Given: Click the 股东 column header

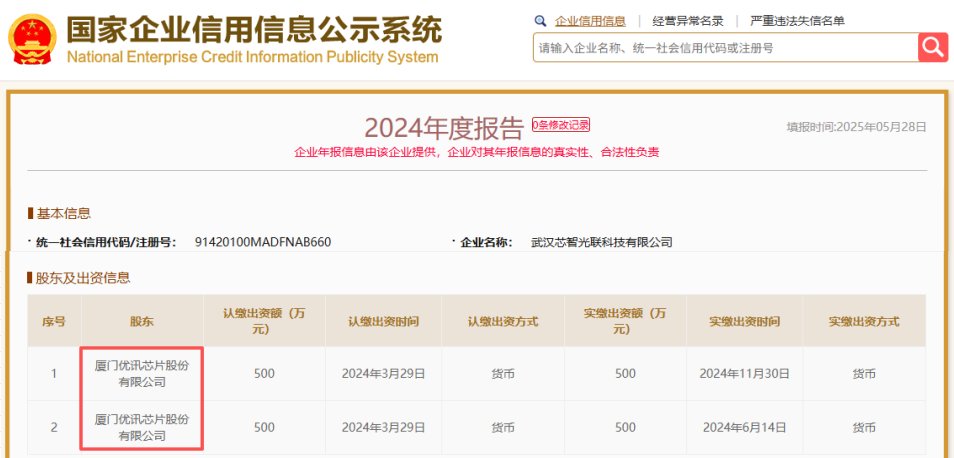Looking at the screenshot, I should point(142,321).
